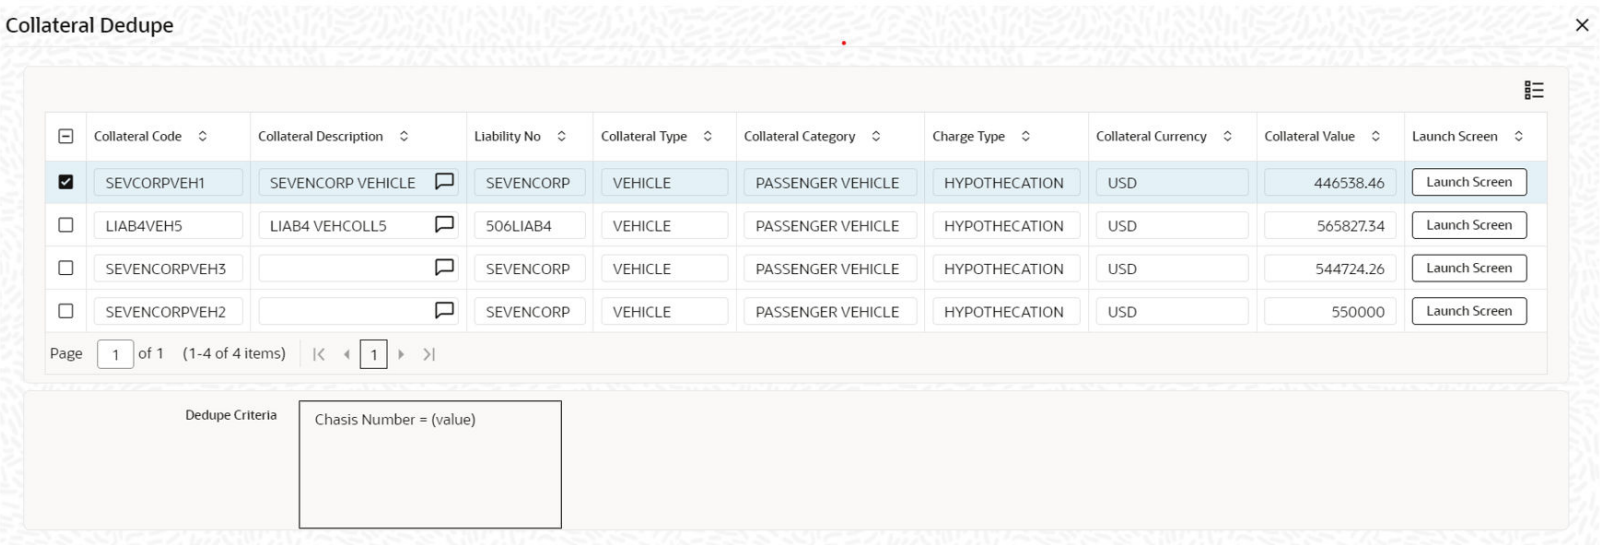This screenshot has height=547, width=1600.
Task: Sort by Collateral Description column arrows
Action: (x=404, y=136)
